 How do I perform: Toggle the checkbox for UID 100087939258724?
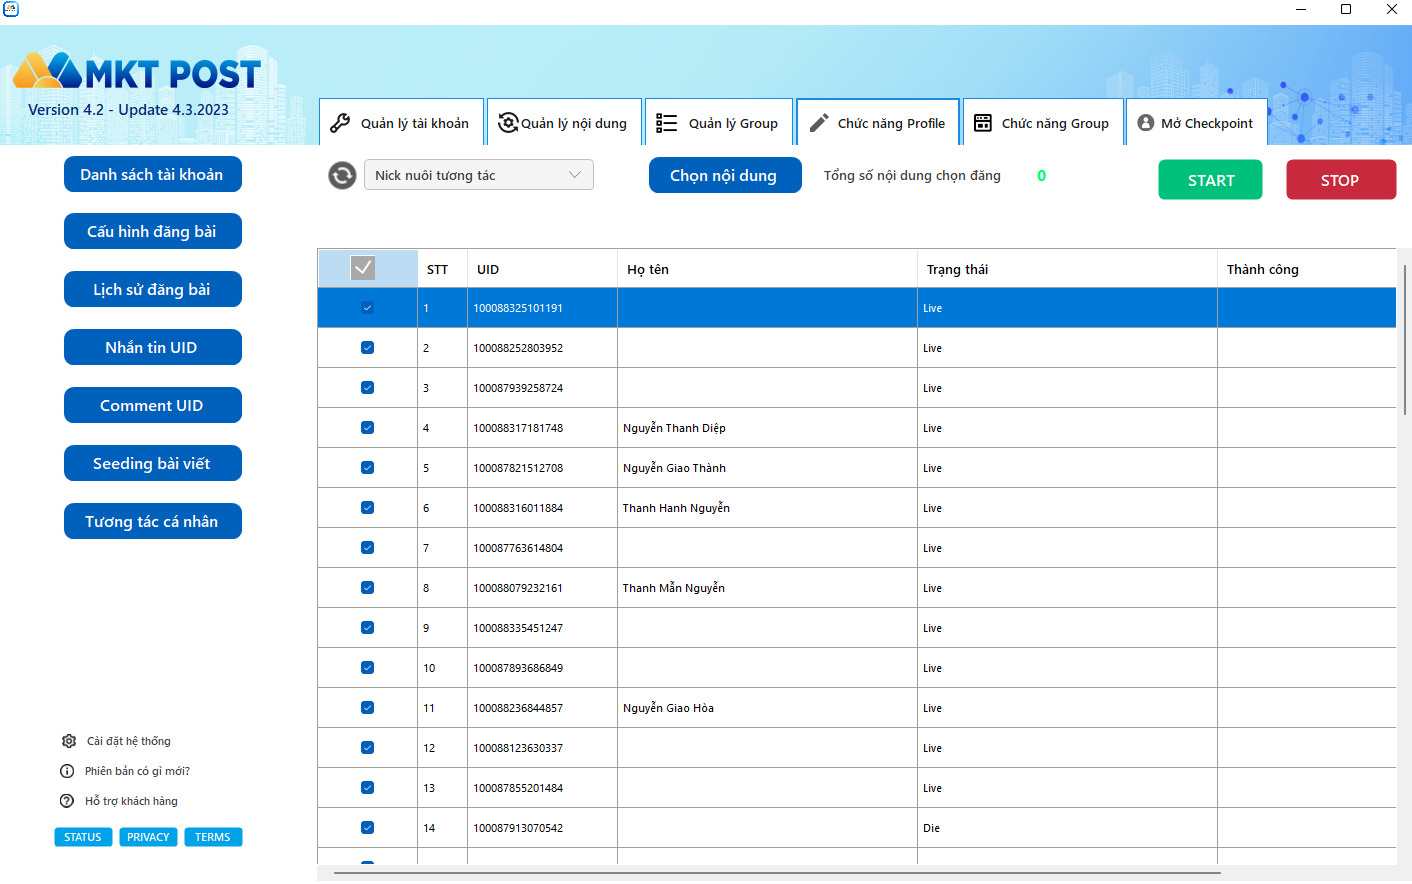(x=367, y=388)
